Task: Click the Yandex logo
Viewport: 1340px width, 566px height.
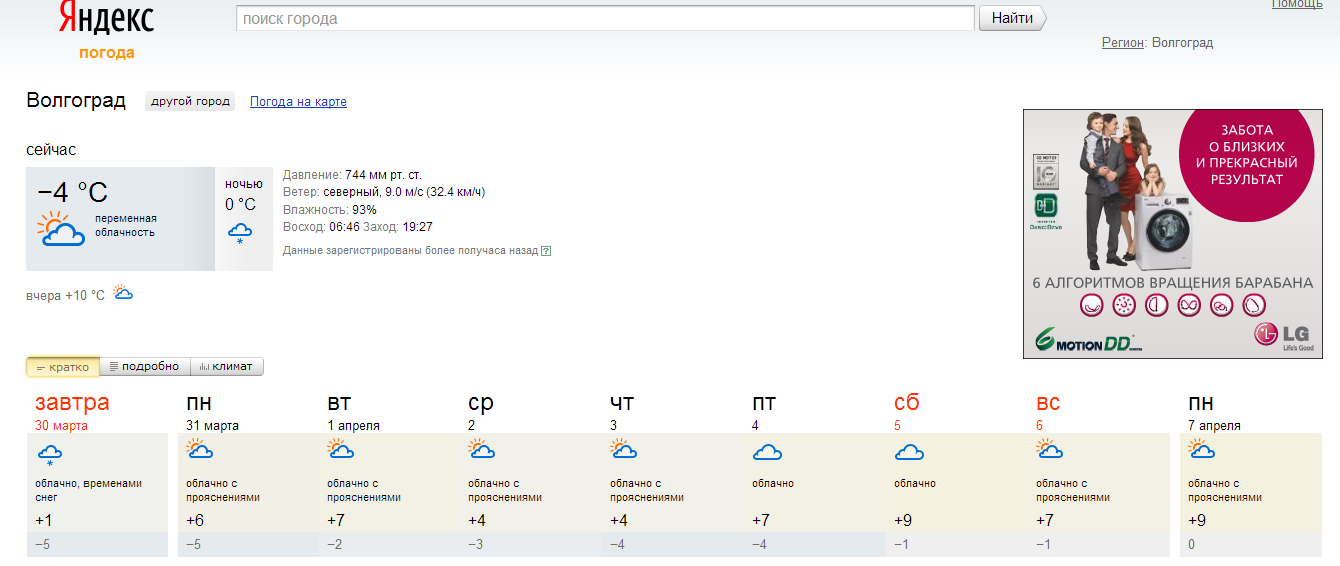Action: tap(106, 19)
